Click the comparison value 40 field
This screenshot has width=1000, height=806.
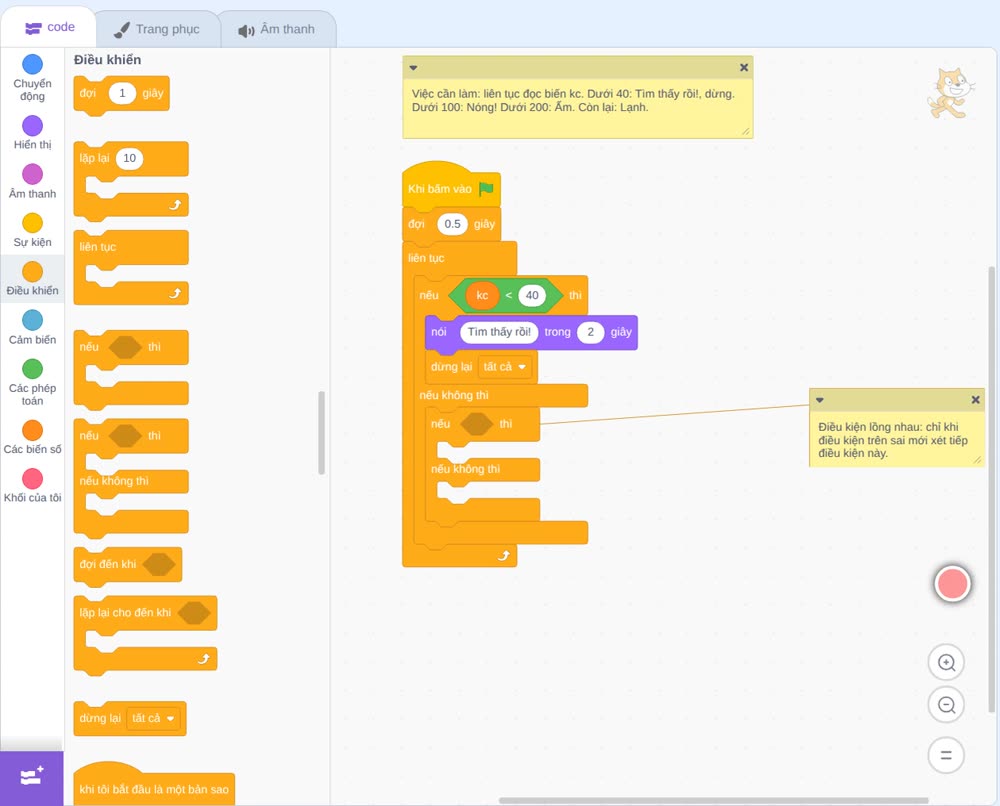[x=532, y=295]
